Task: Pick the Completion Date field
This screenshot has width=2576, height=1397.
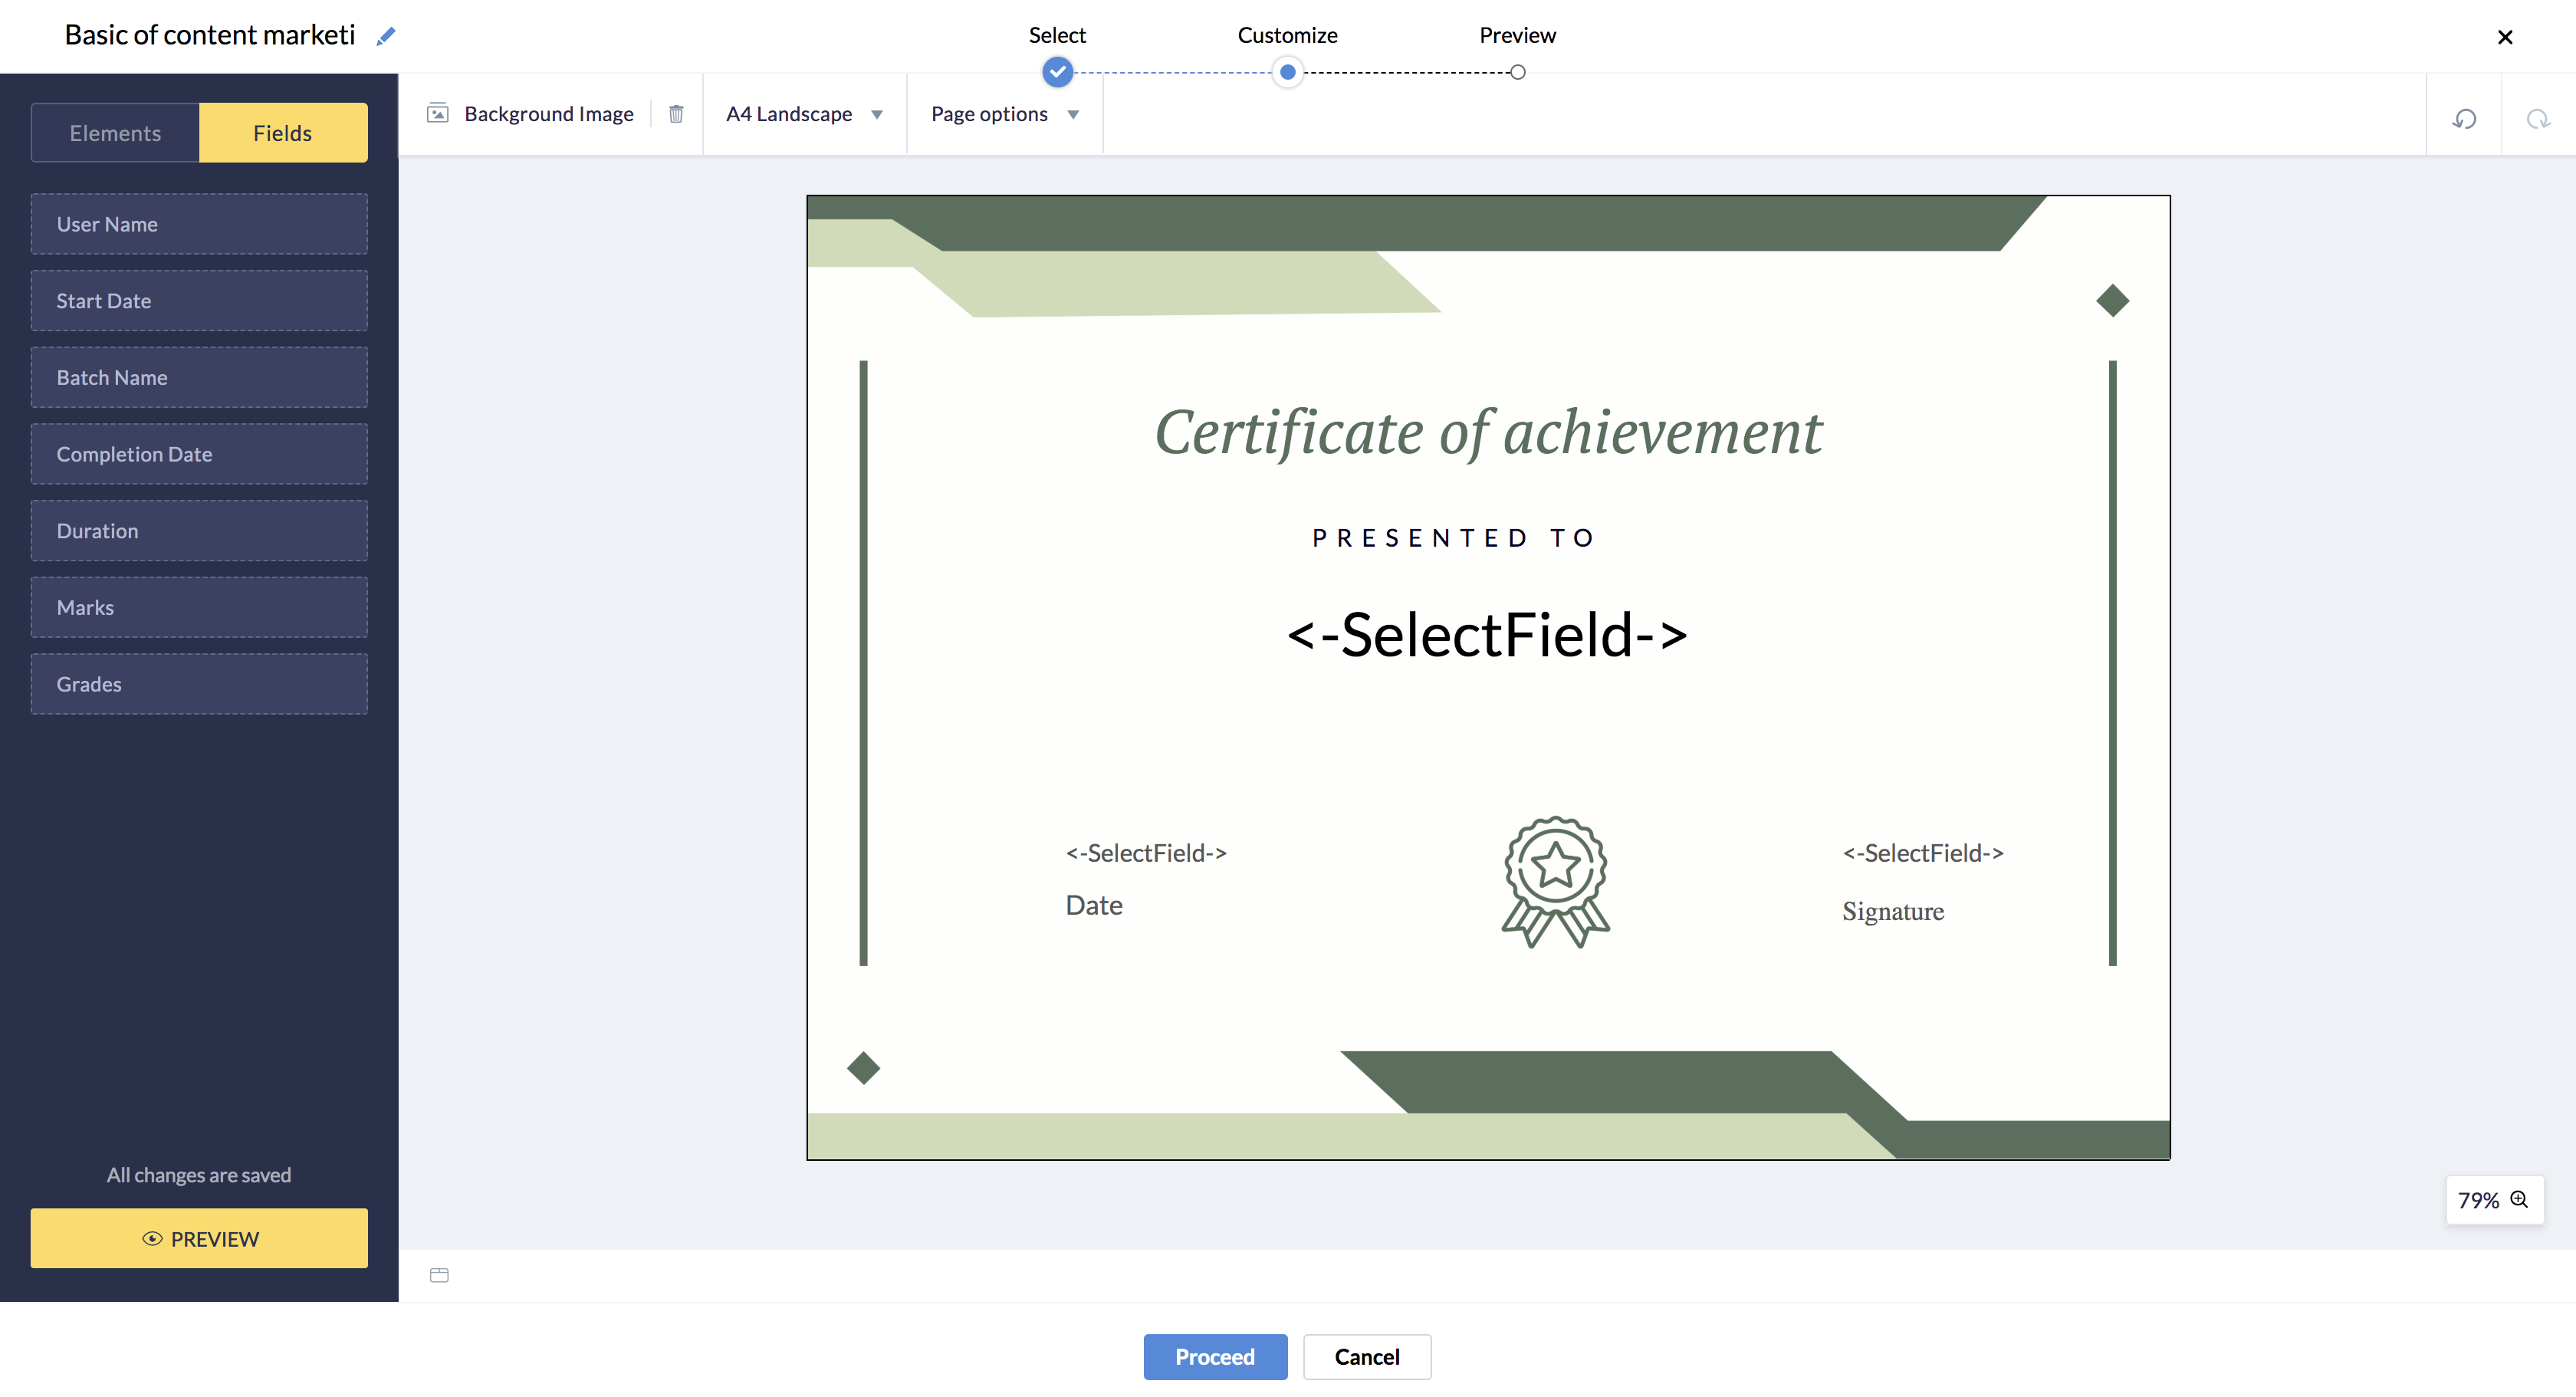Action: pos(199,454)
